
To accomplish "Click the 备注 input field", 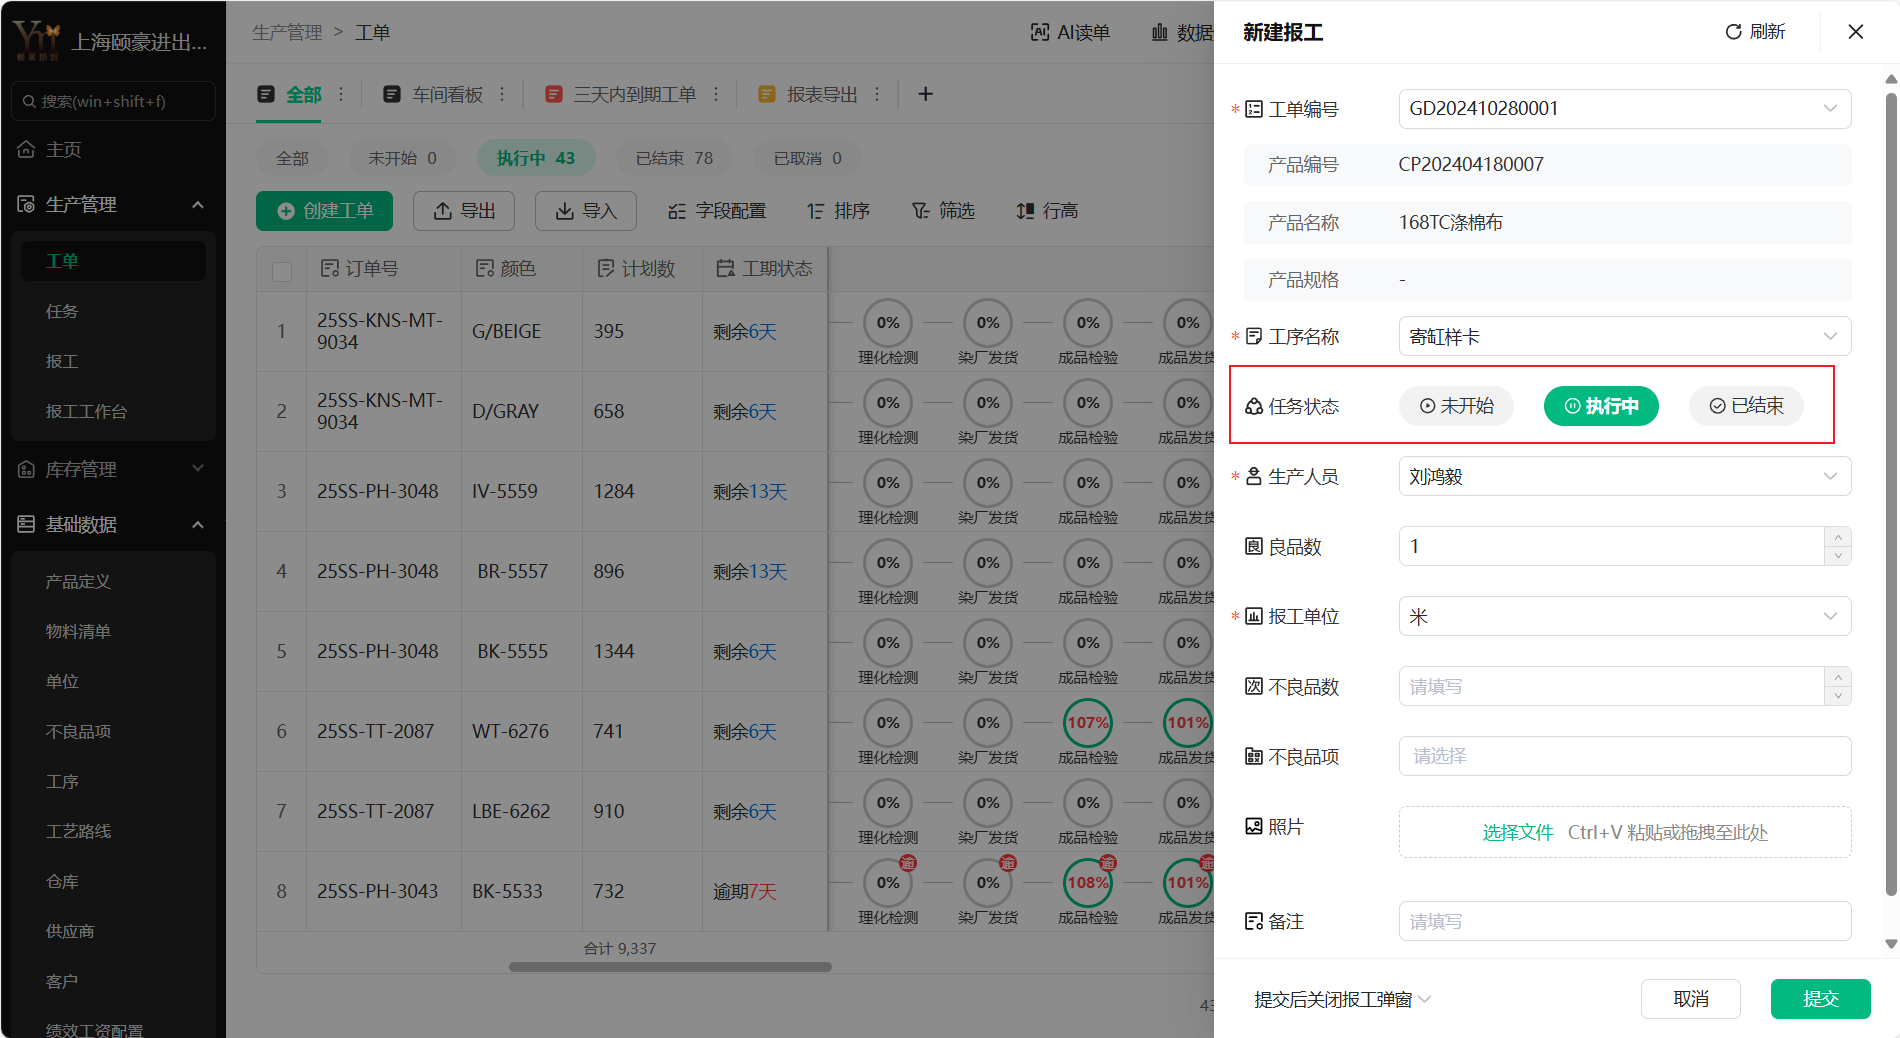I will (x=1624, y=921).
